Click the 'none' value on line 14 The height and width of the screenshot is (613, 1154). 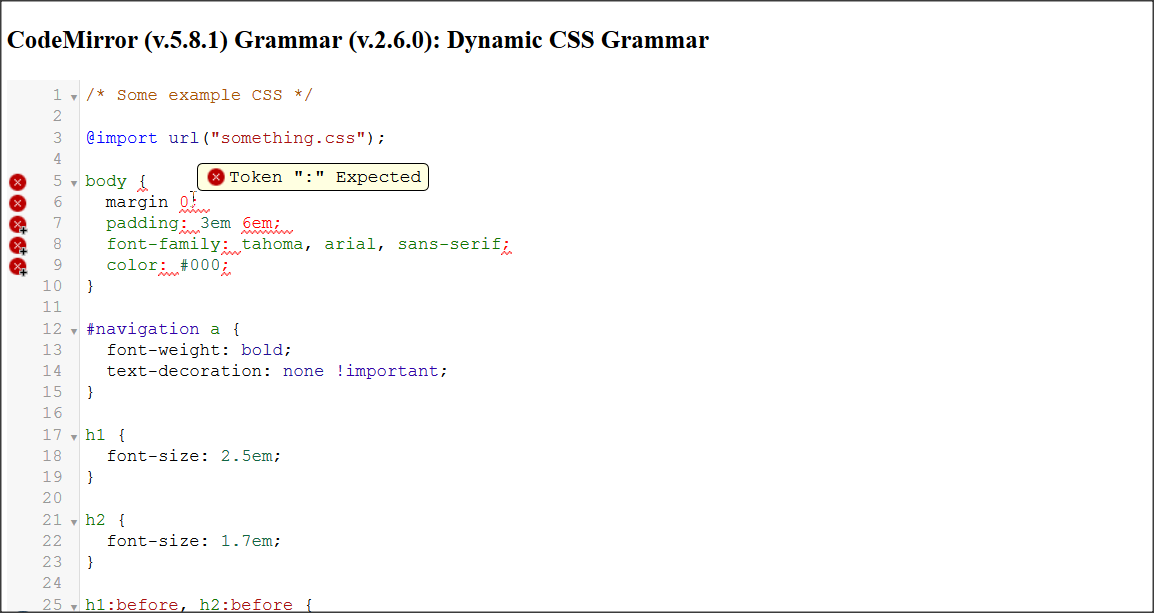point(304,371)
